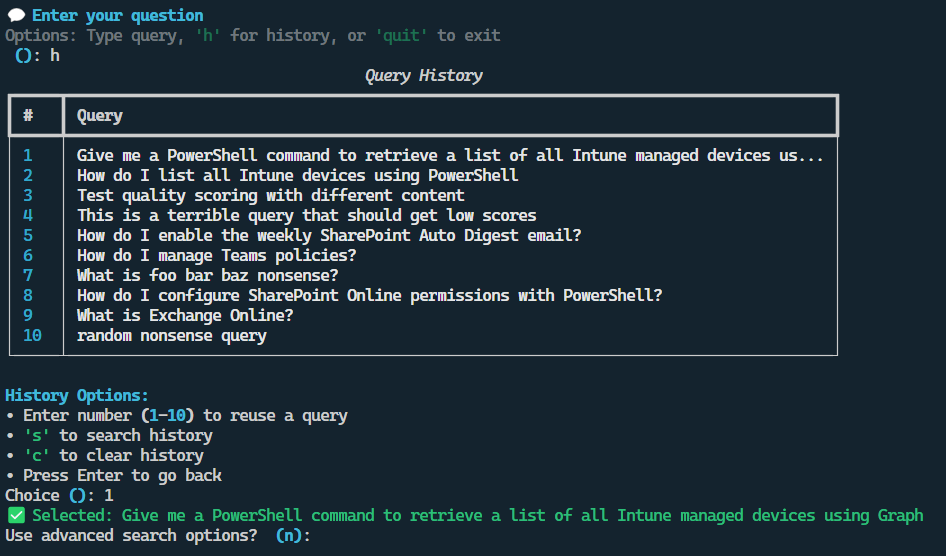Select query 6 about managing Teams policies
Screen dimensions: 946x556
(216, 256)
